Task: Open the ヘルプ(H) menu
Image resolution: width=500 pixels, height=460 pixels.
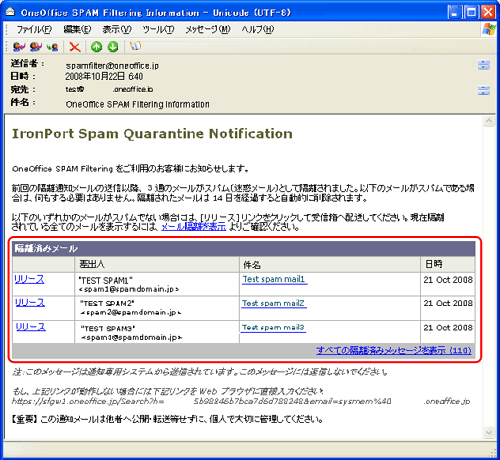Action: 258,30
